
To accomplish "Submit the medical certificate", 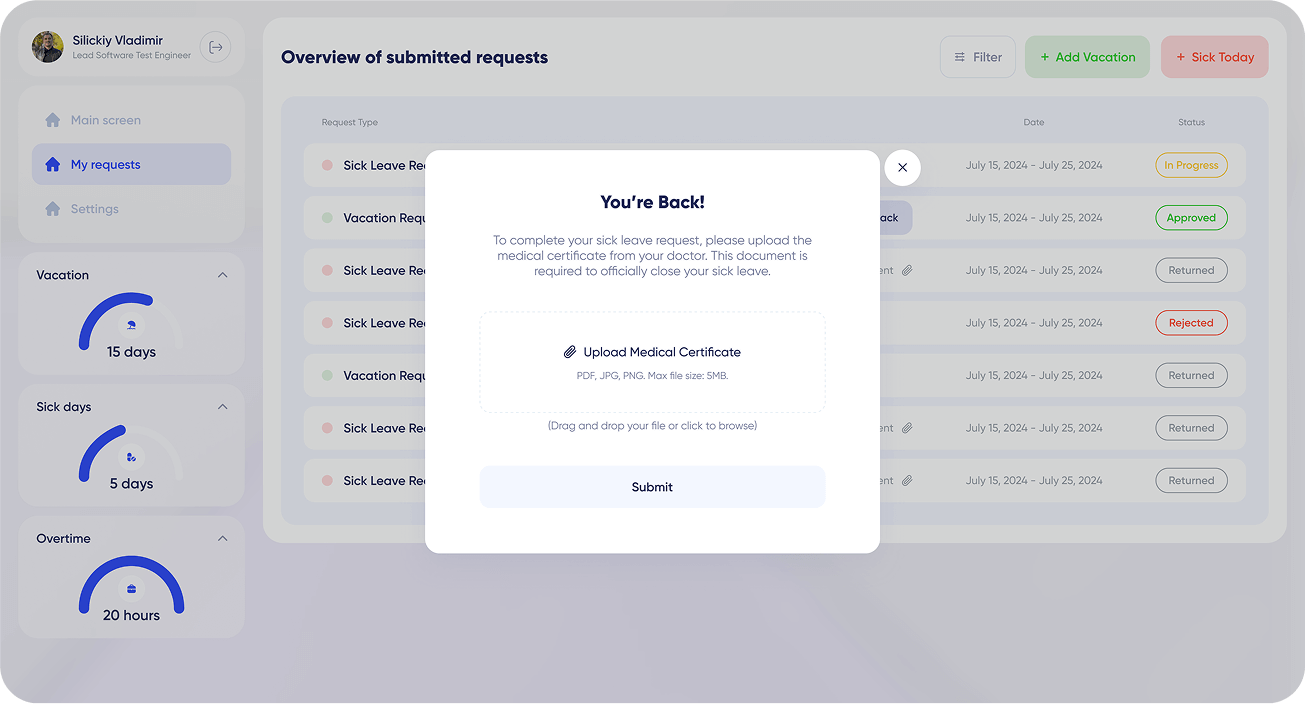I will pyautogui.click(x=652, y=487).
